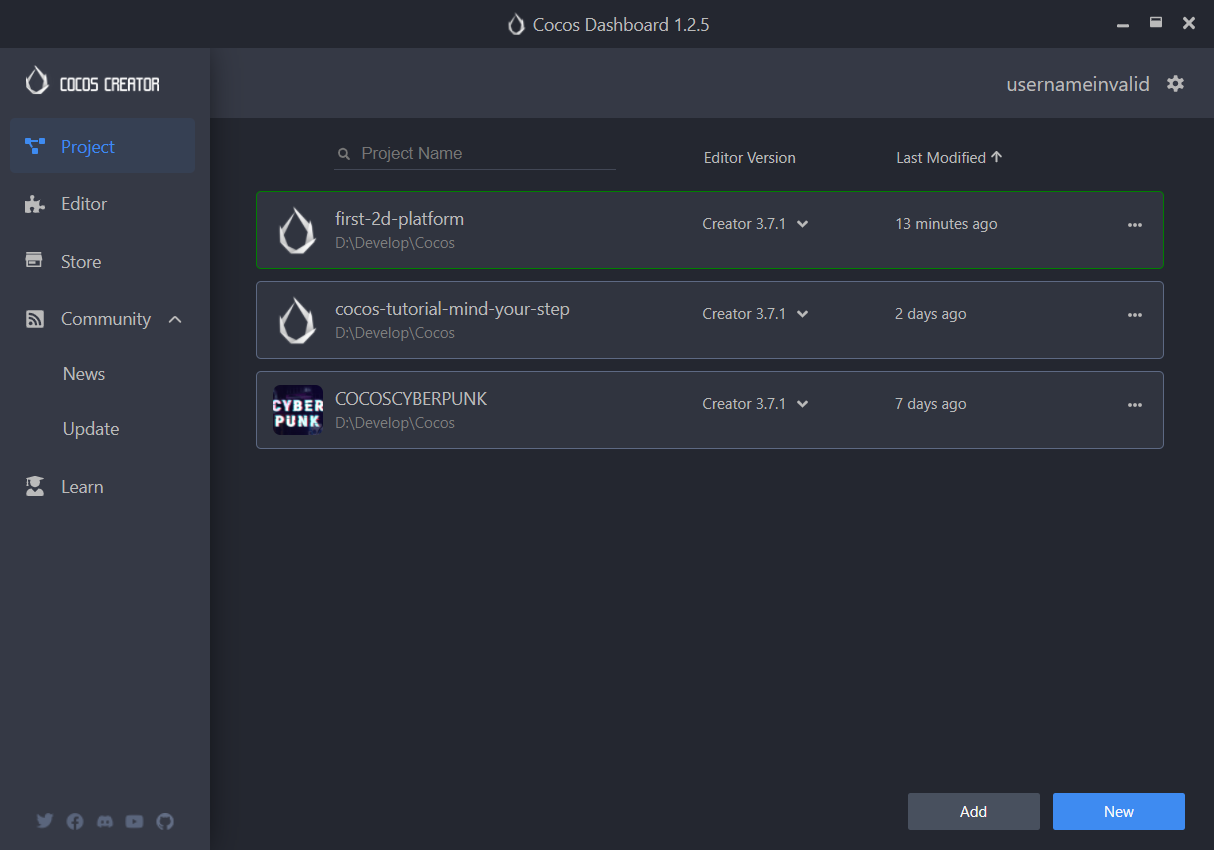Switch to the Editor section in the sidebar
The image size is (1214, 850).
pyautogui.click(x=84, y=204)
